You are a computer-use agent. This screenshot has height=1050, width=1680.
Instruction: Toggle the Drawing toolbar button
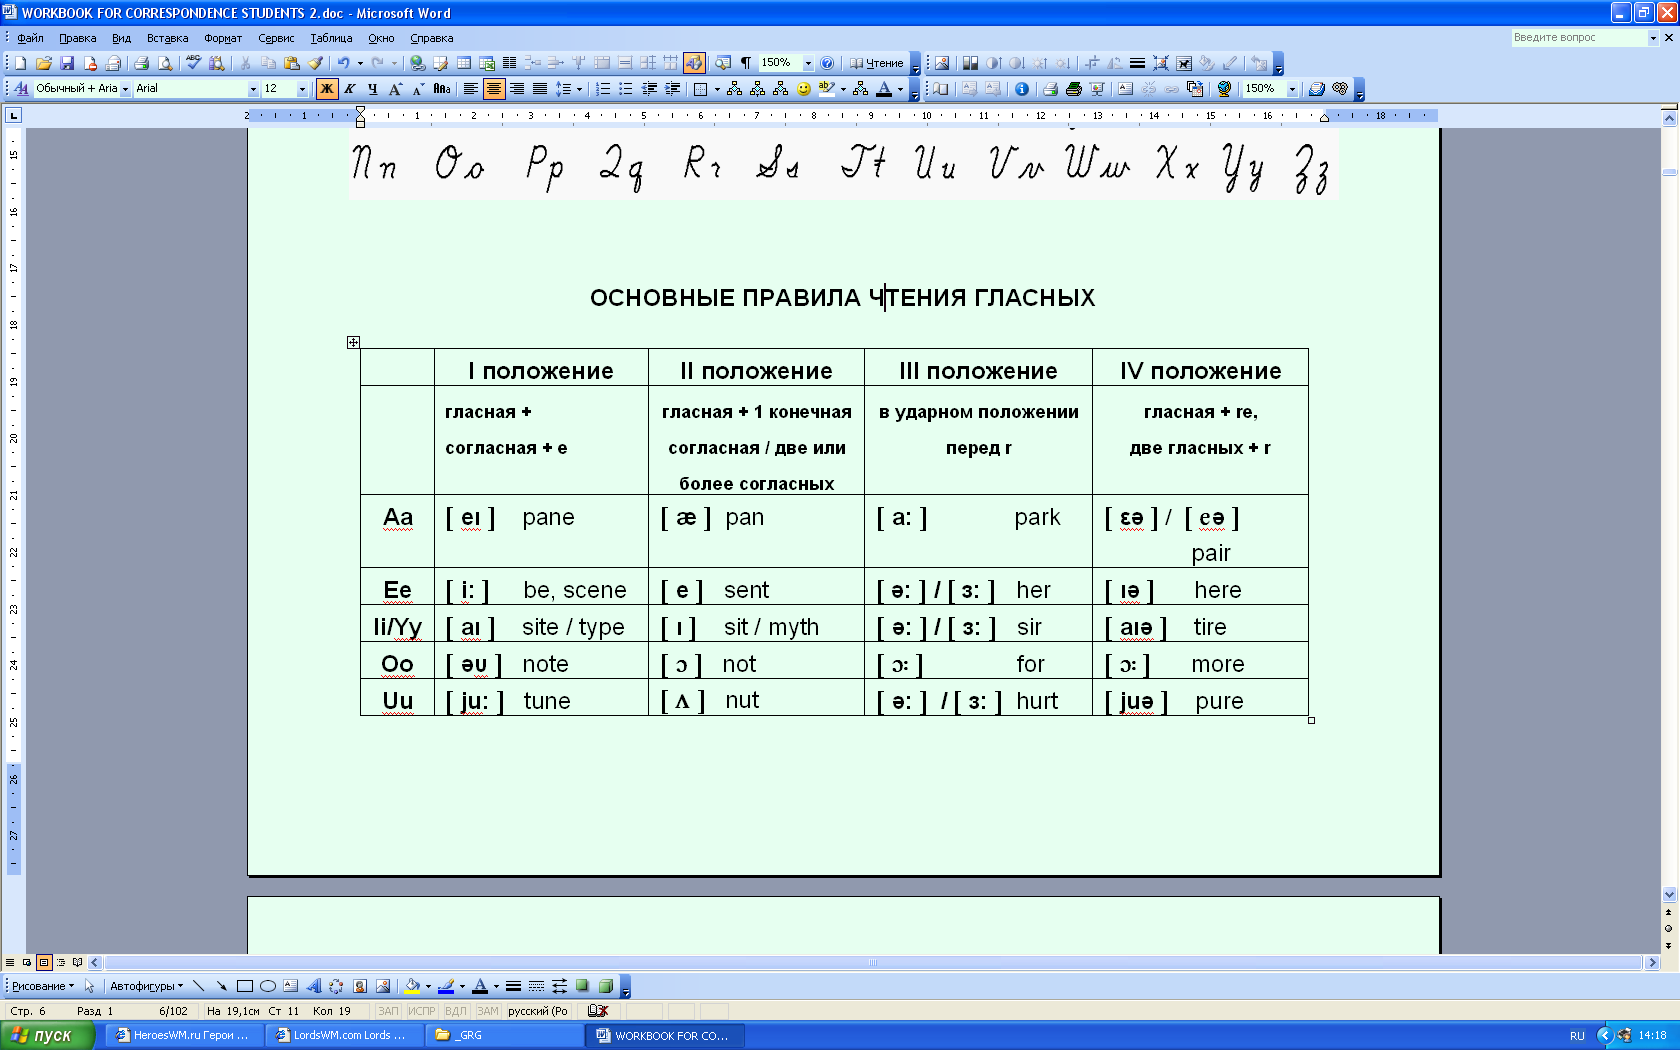click(694, 63)
